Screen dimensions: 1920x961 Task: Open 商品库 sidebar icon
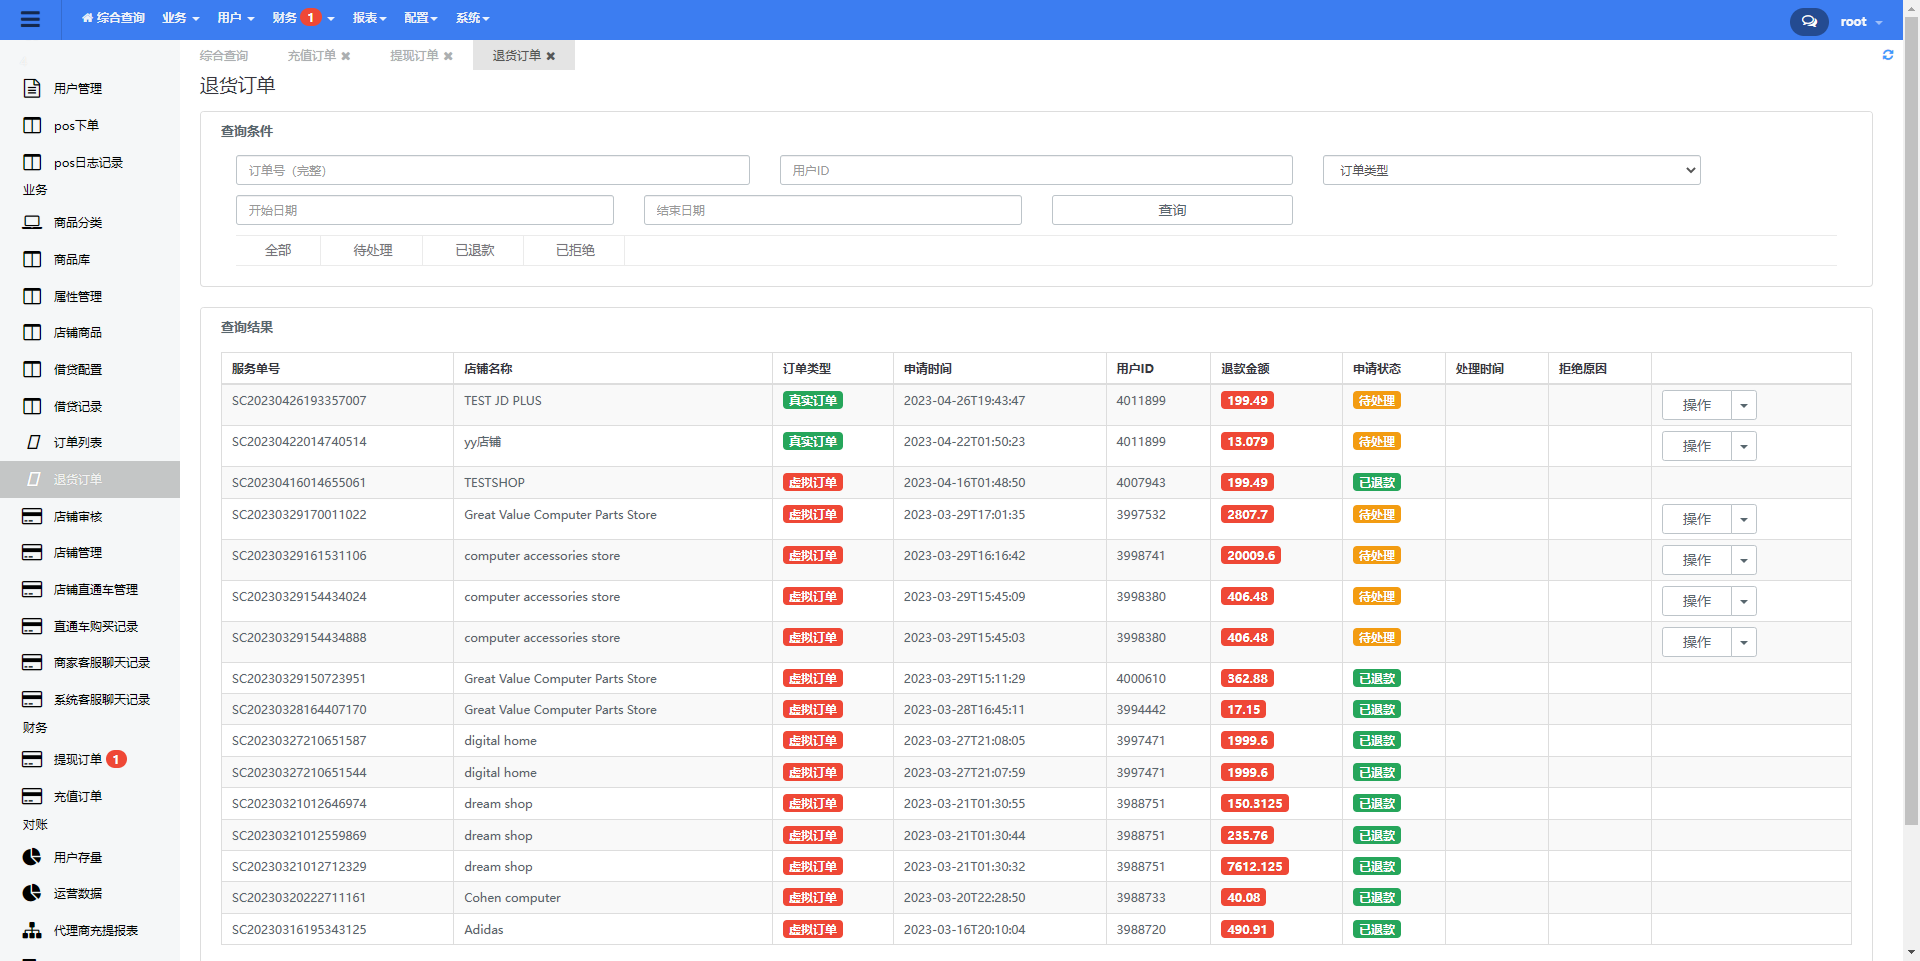pyautogui.click(x=32, y=259)
